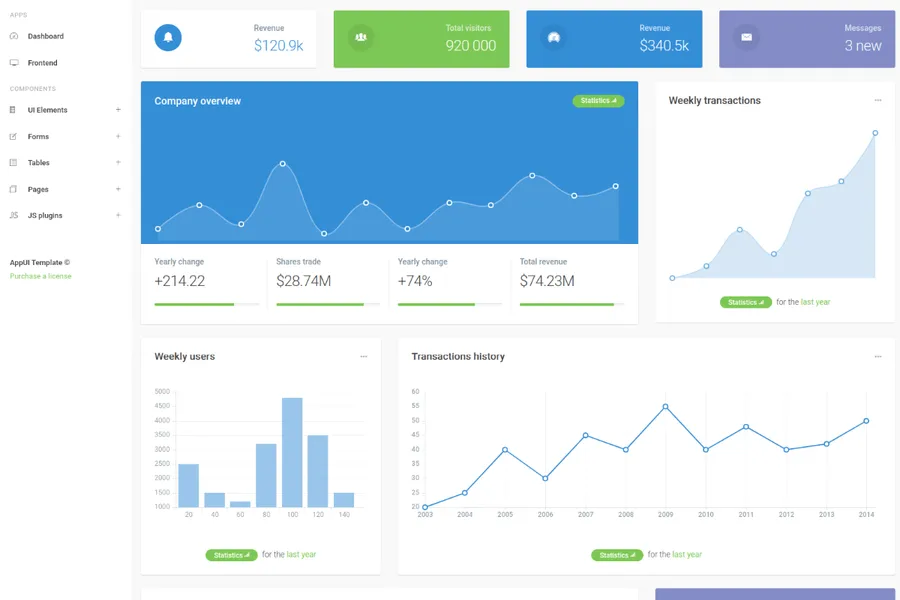Open the Dashboard menu item
900x600 pixels.
[x=45, y=36]
